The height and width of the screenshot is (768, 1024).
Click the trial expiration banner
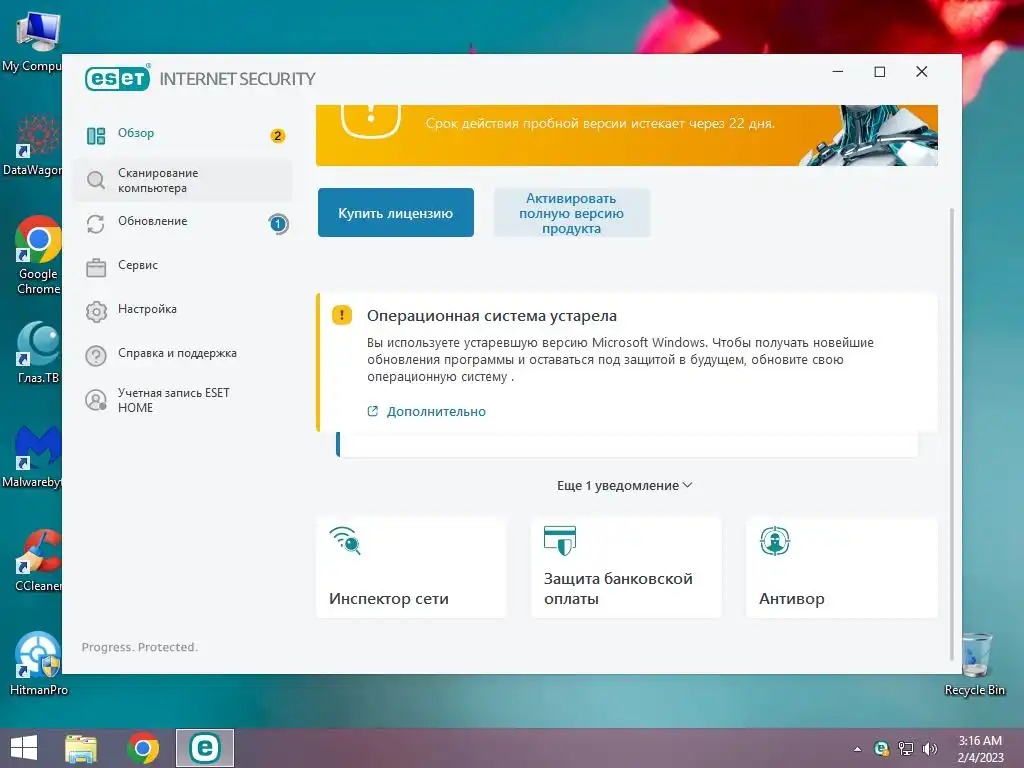[x=627, y=135]
